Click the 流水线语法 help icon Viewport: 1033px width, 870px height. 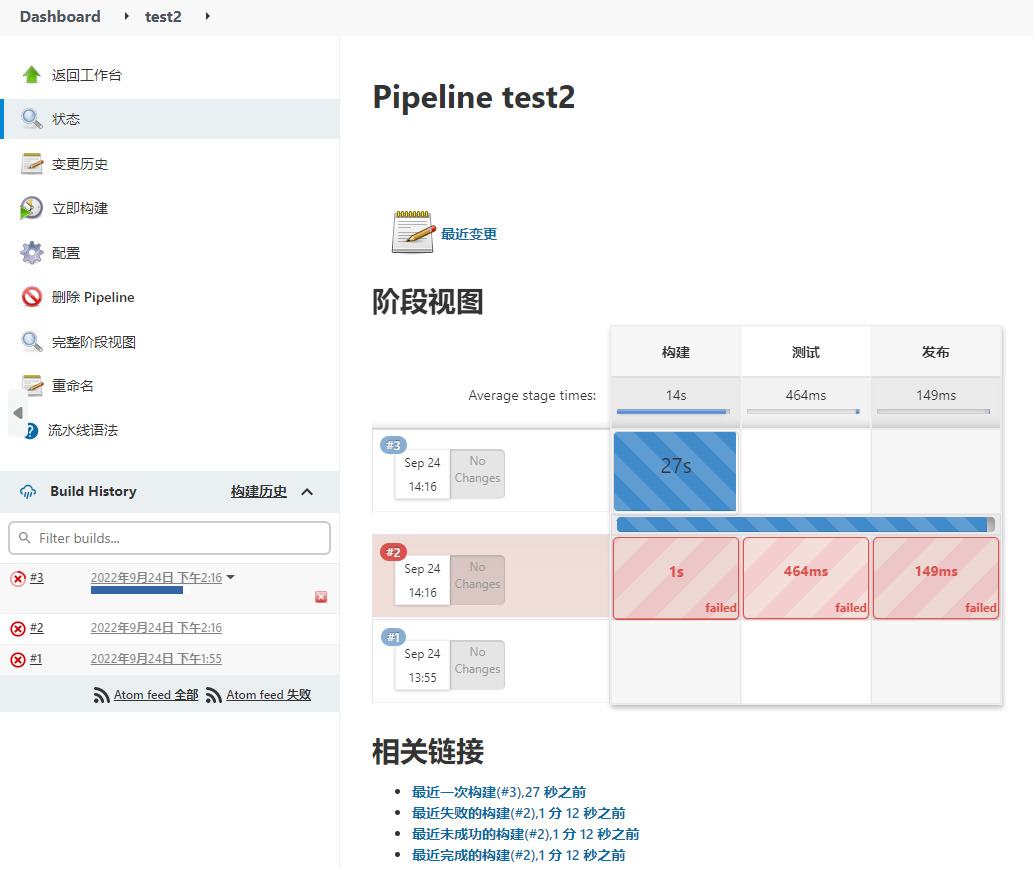click(x=32, y=430)
